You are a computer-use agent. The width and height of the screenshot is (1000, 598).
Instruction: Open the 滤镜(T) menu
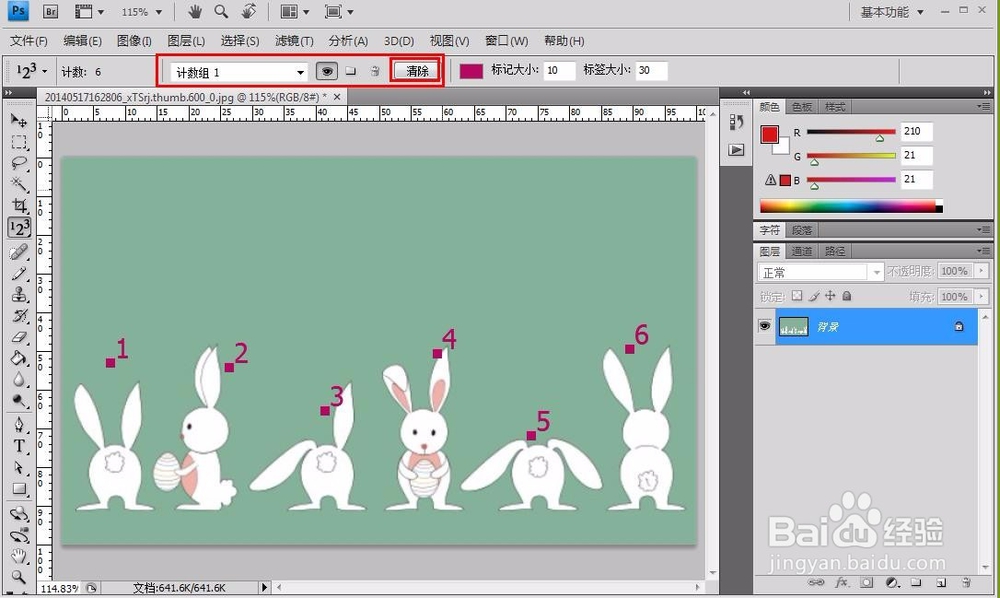(294, 41)
